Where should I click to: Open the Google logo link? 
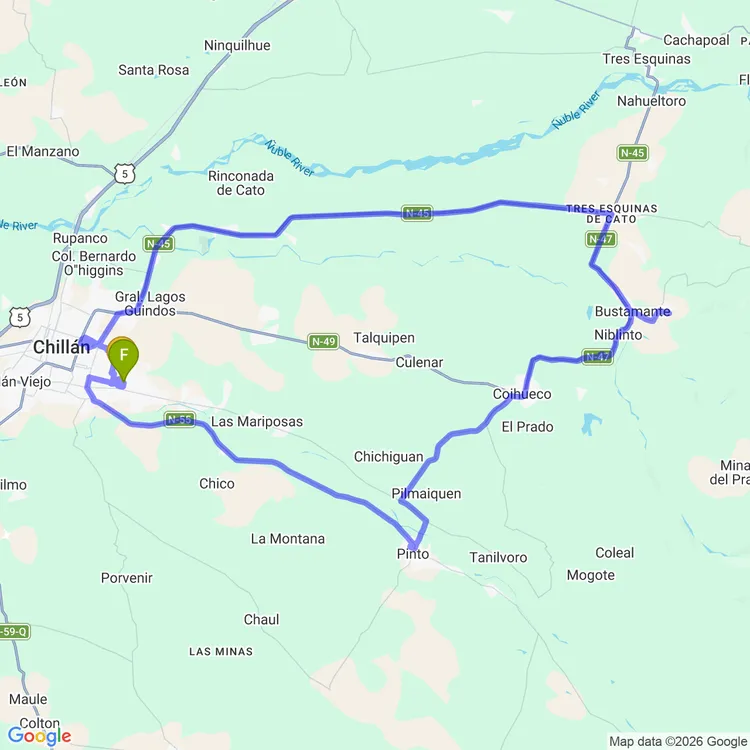39,735
